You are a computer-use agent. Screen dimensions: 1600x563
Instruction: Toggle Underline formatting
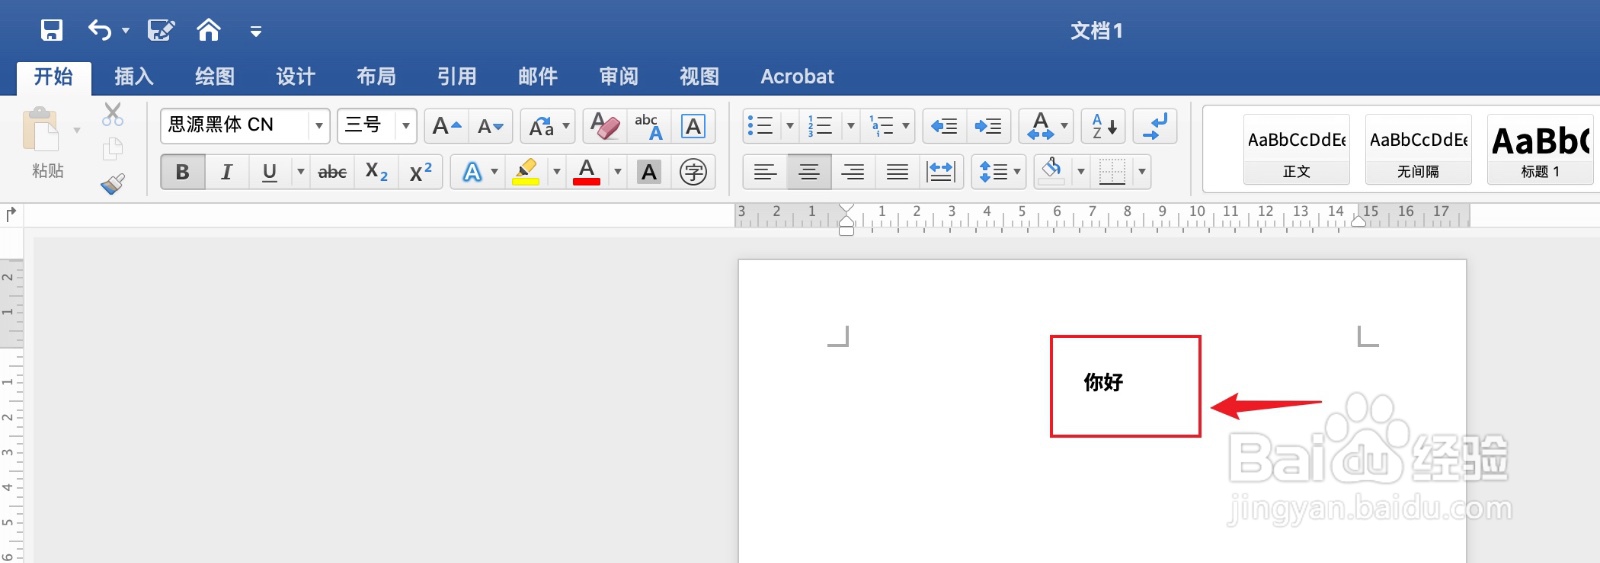(x=269, y=172)
